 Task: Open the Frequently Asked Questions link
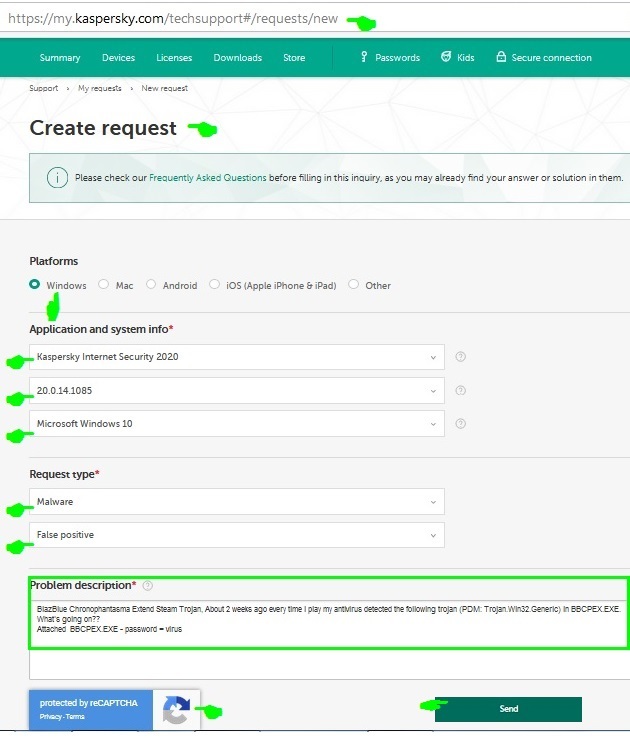coord(207,178)
